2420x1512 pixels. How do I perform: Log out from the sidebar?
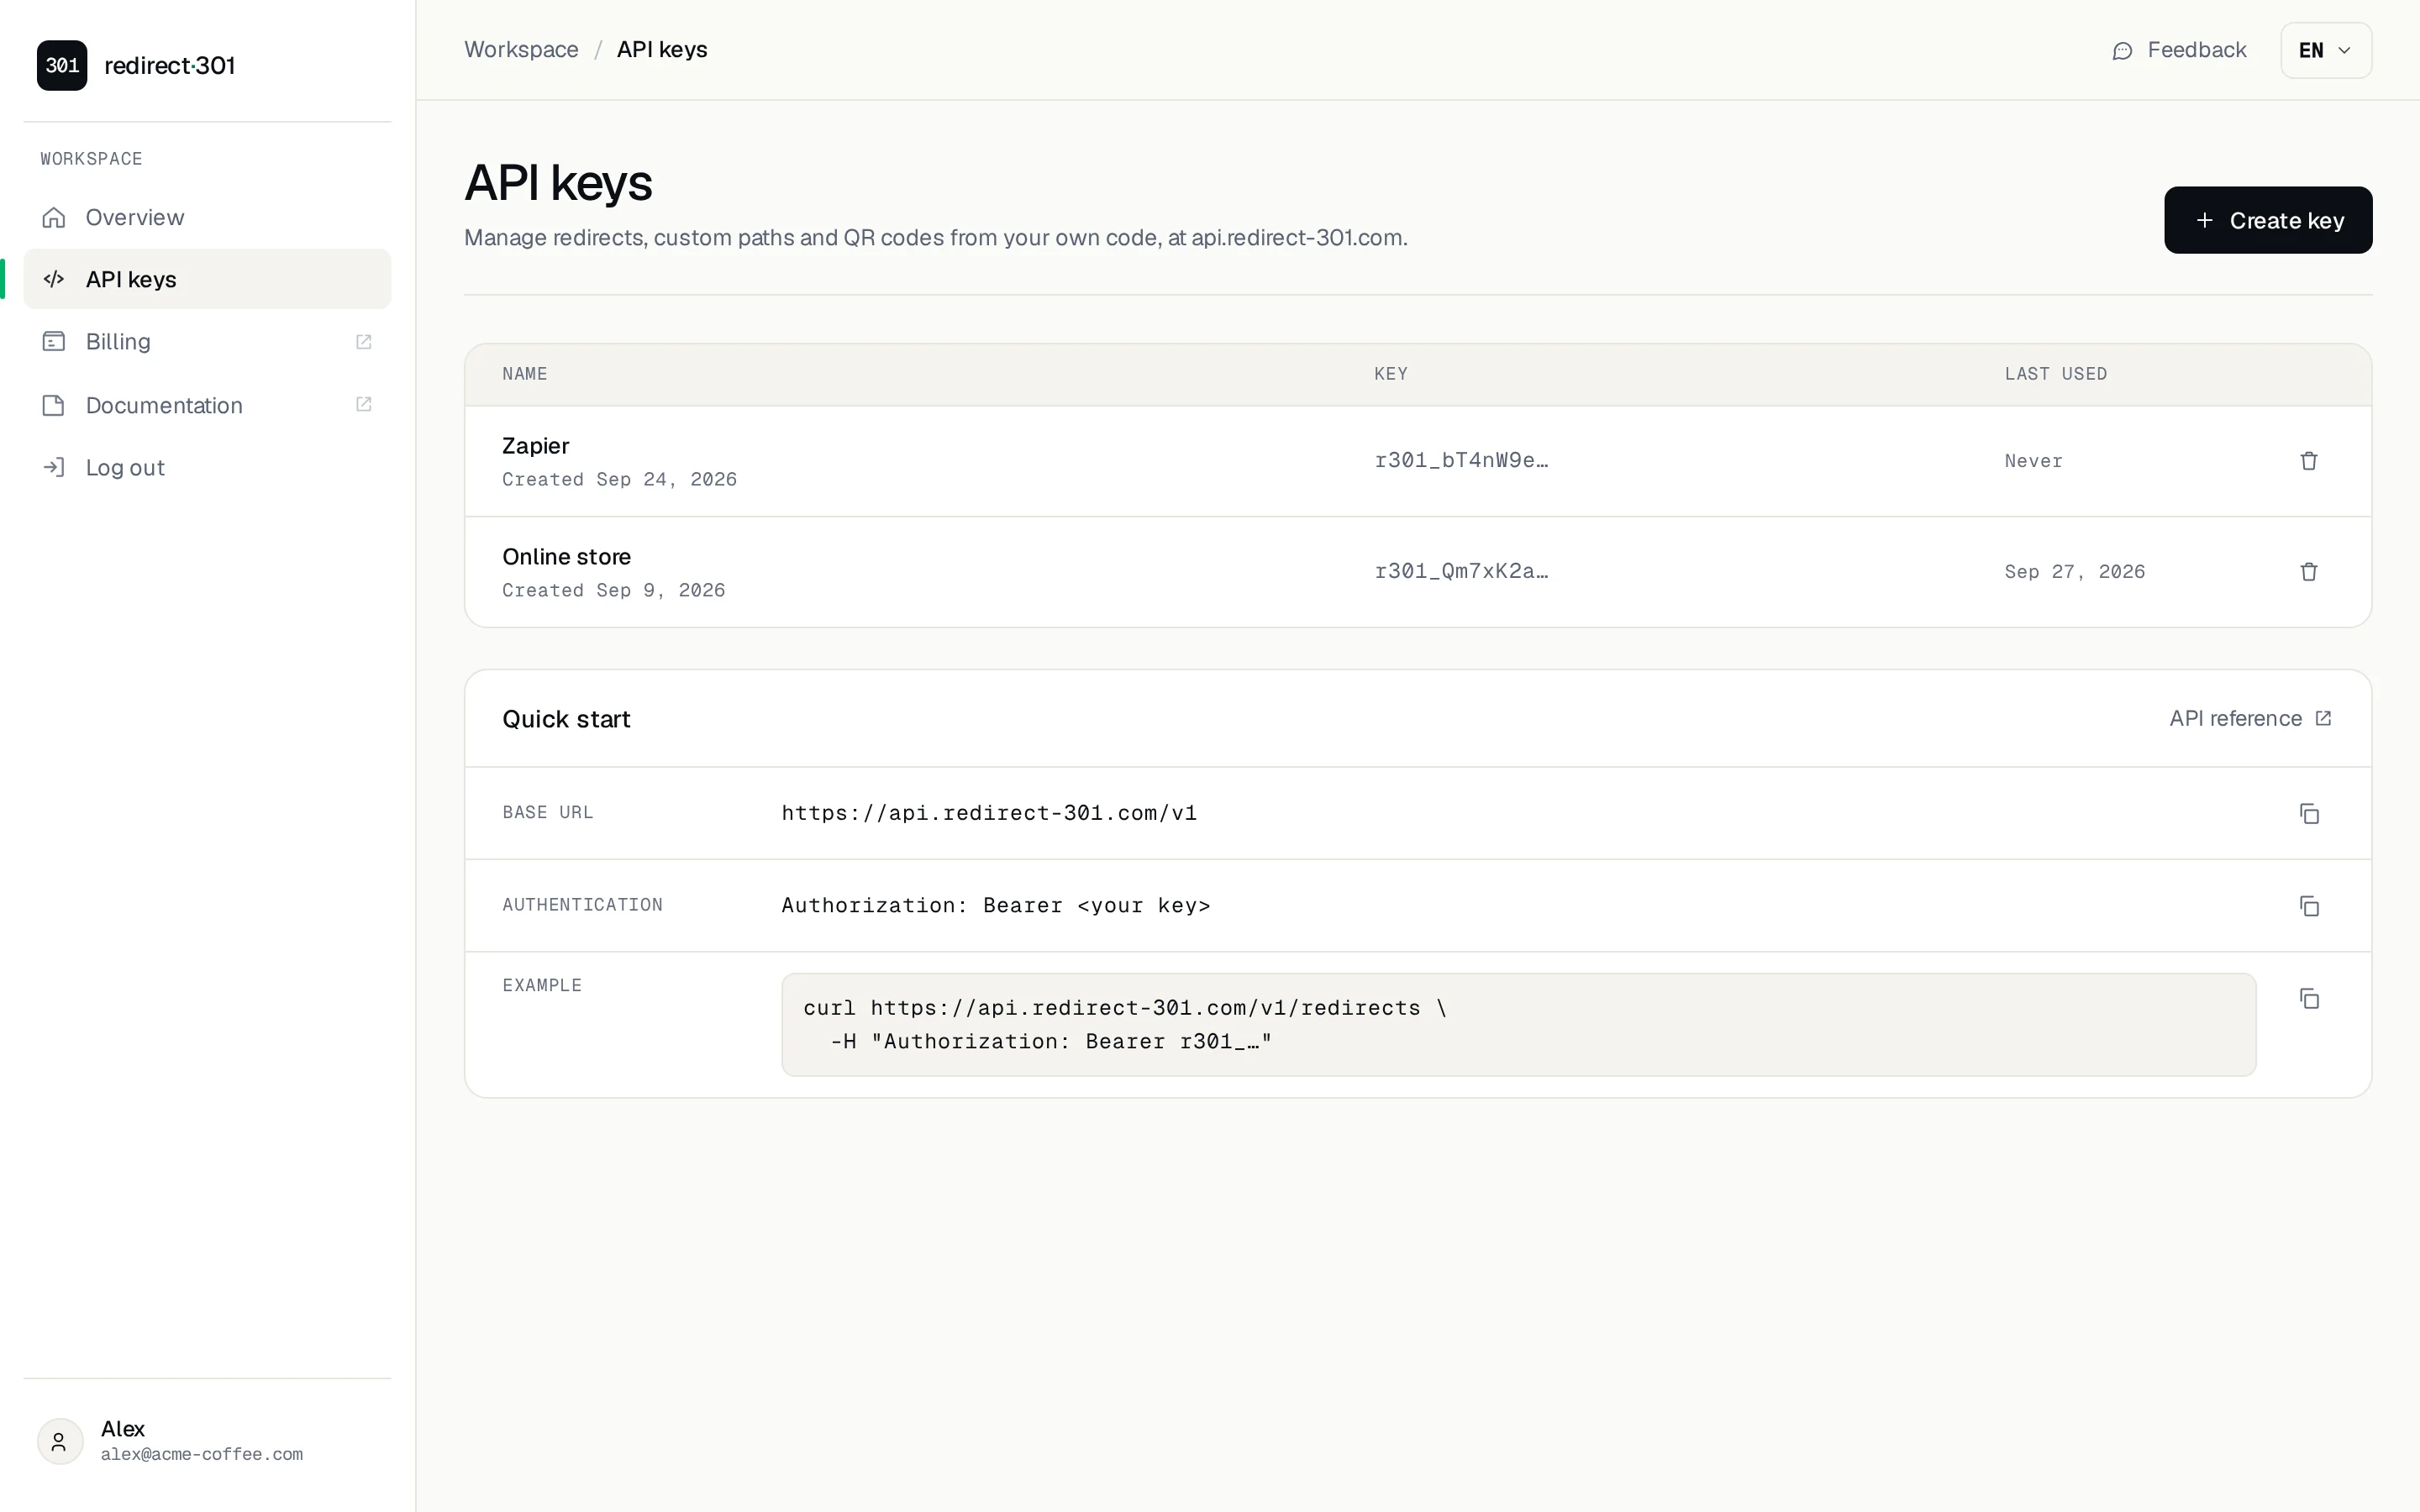207,467
